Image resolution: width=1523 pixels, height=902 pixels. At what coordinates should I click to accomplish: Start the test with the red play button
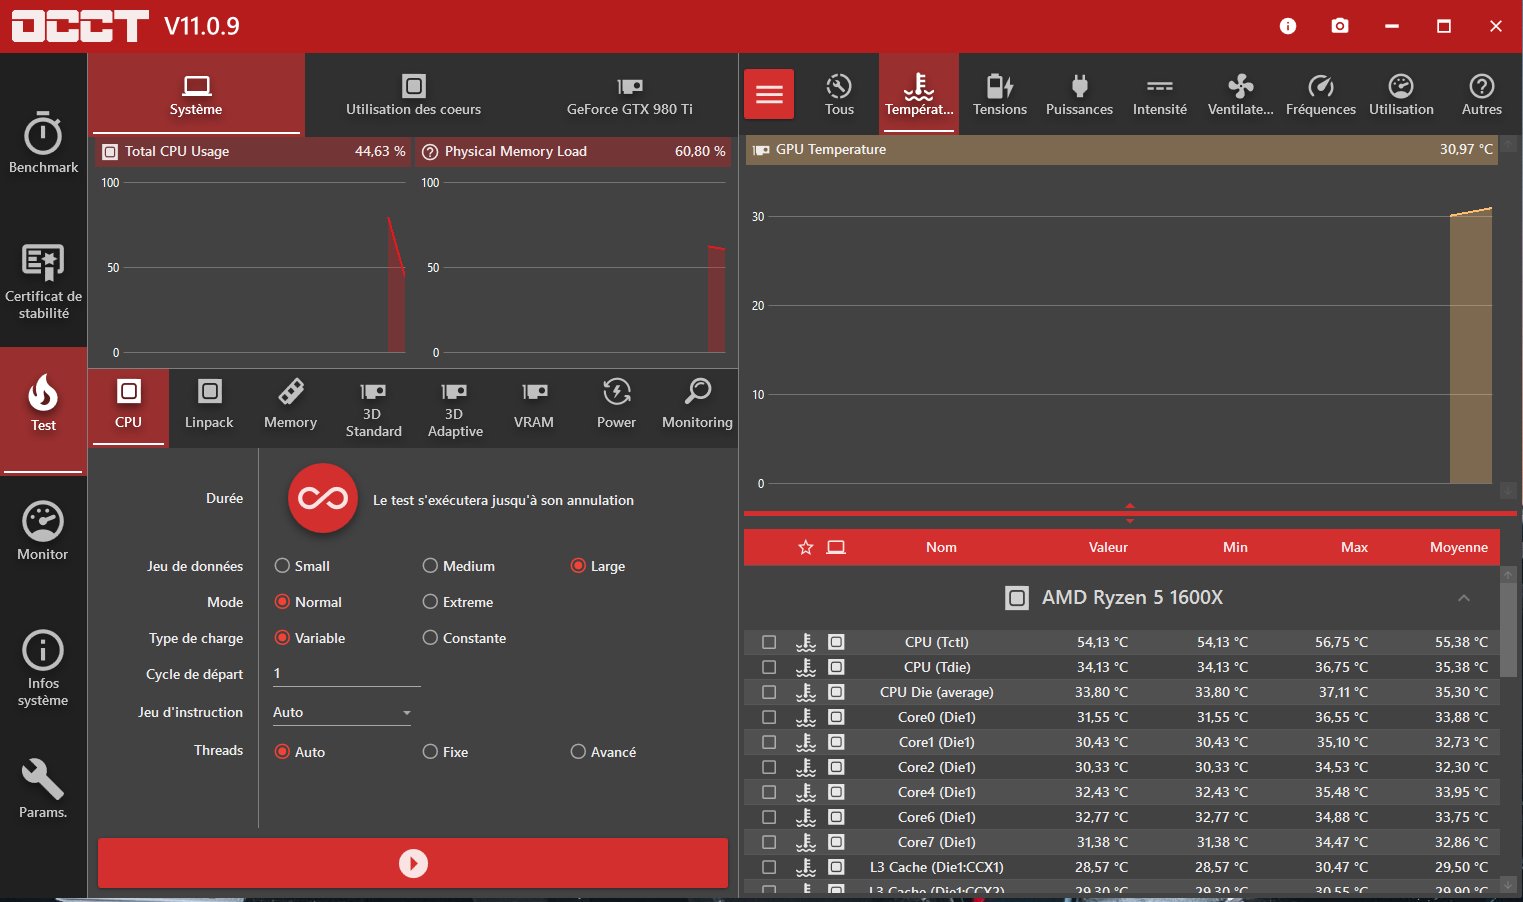(413, 863)
